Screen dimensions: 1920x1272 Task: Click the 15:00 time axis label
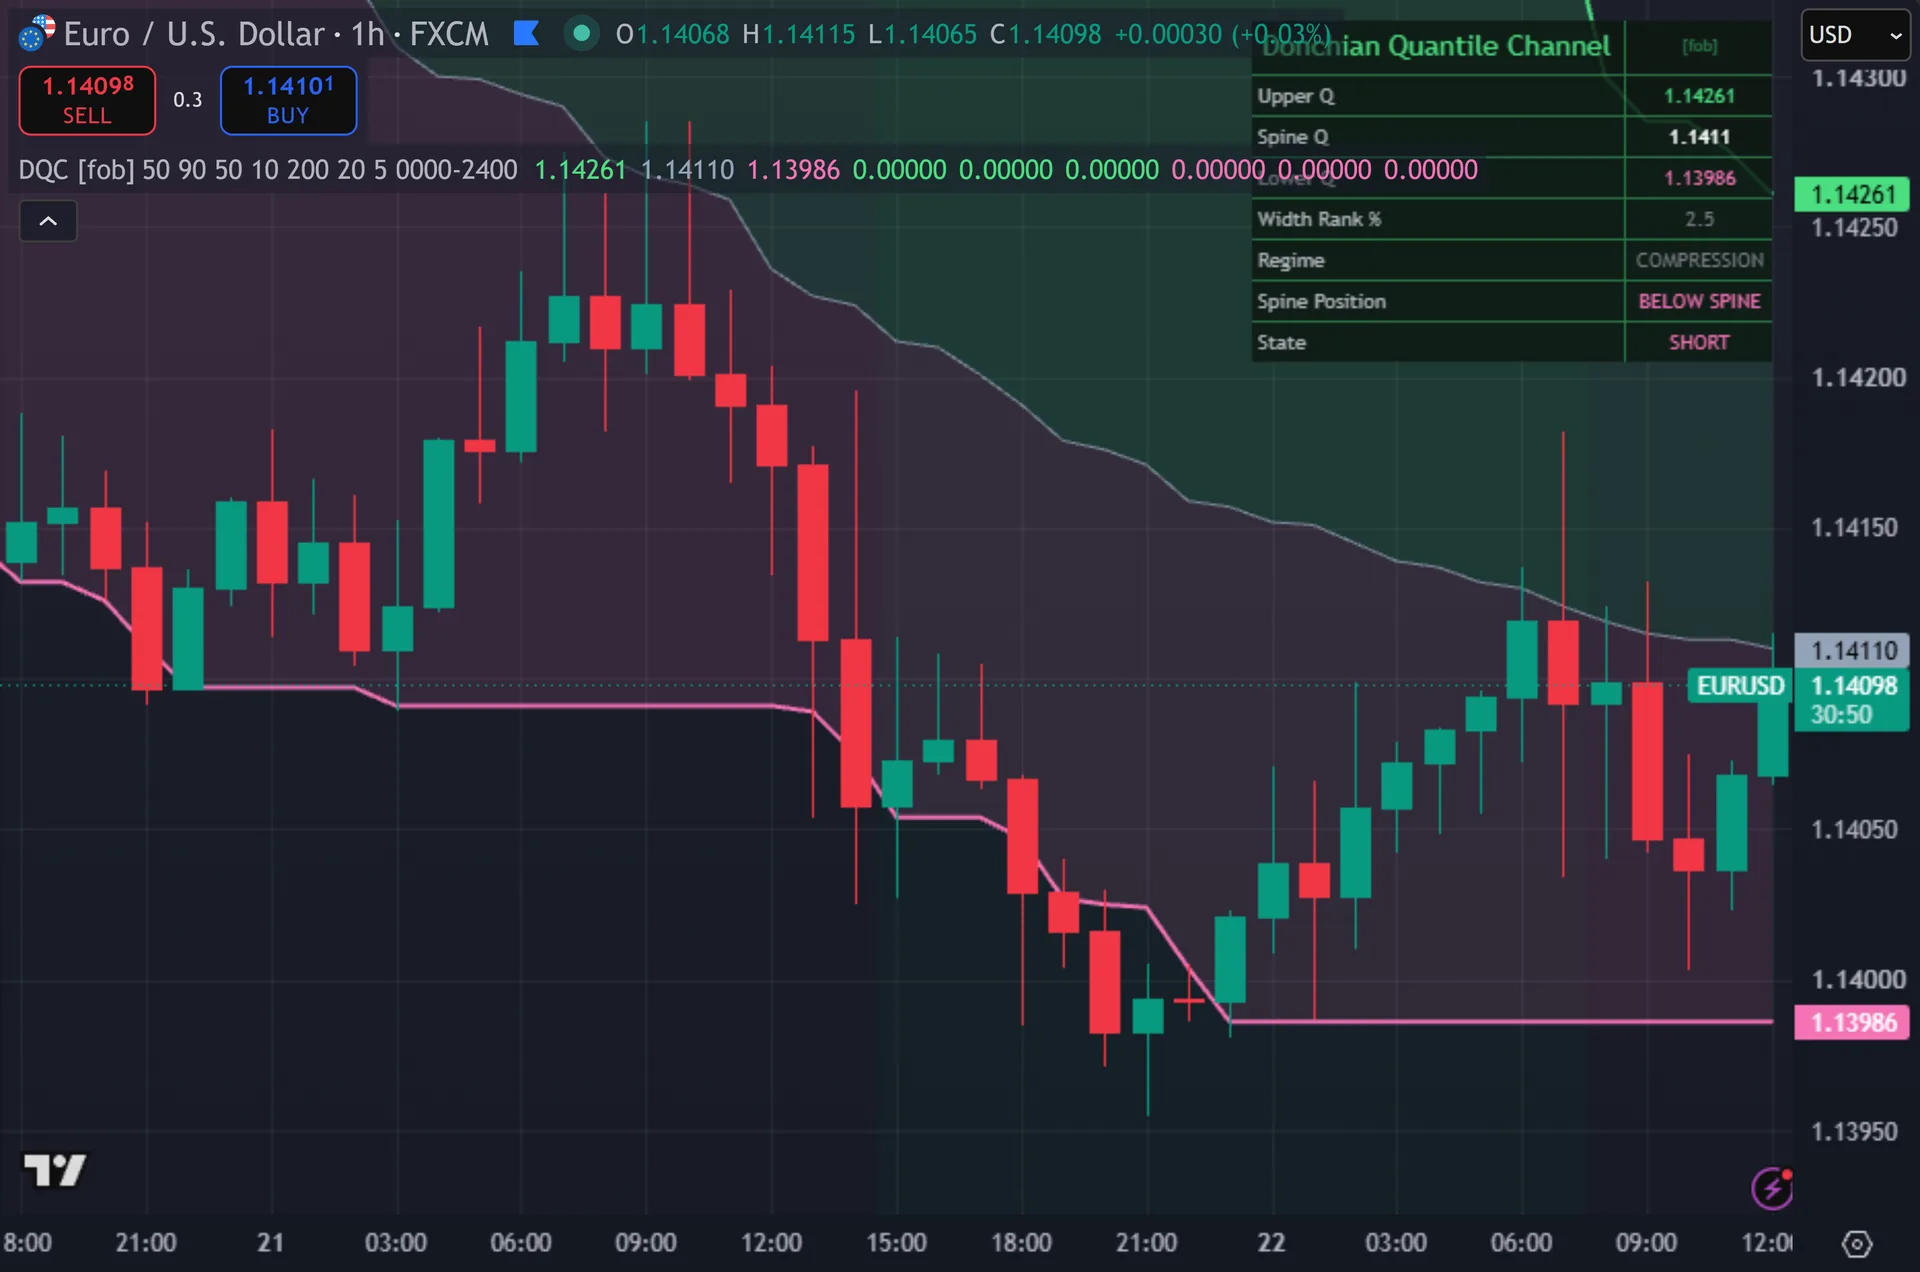point(896,1243)
